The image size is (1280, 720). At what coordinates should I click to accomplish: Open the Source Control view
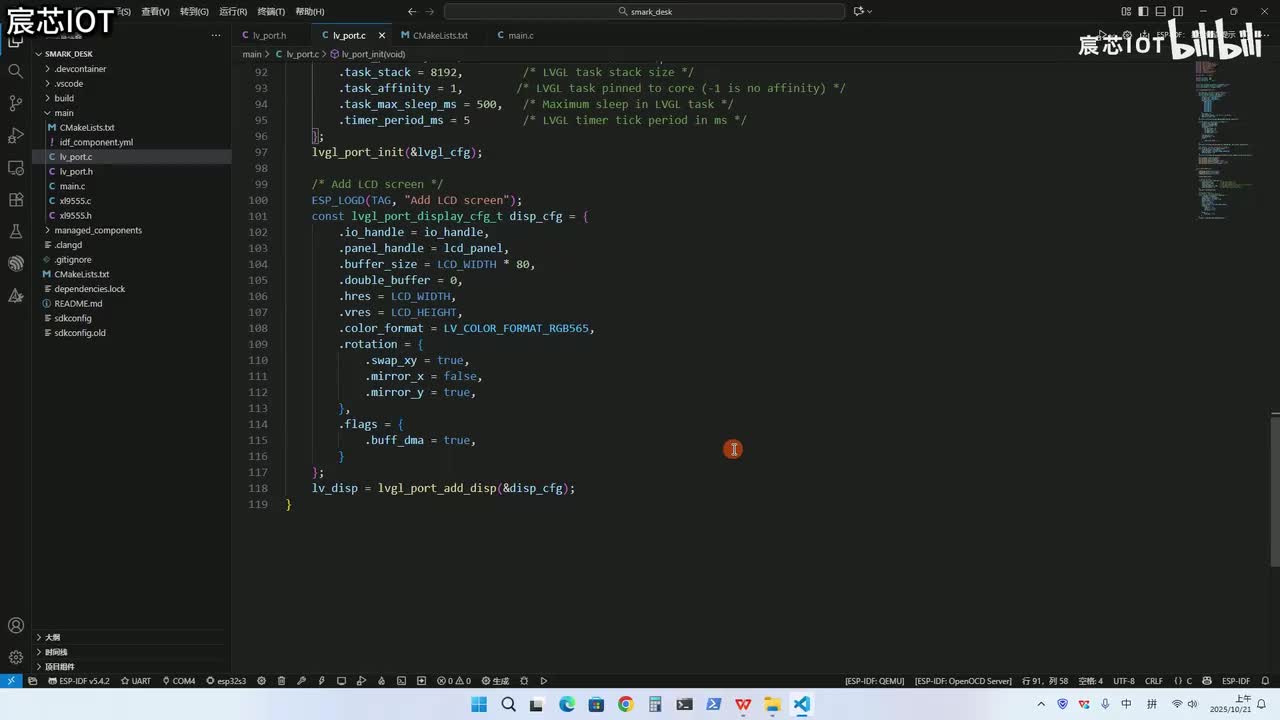coord(15,103)
